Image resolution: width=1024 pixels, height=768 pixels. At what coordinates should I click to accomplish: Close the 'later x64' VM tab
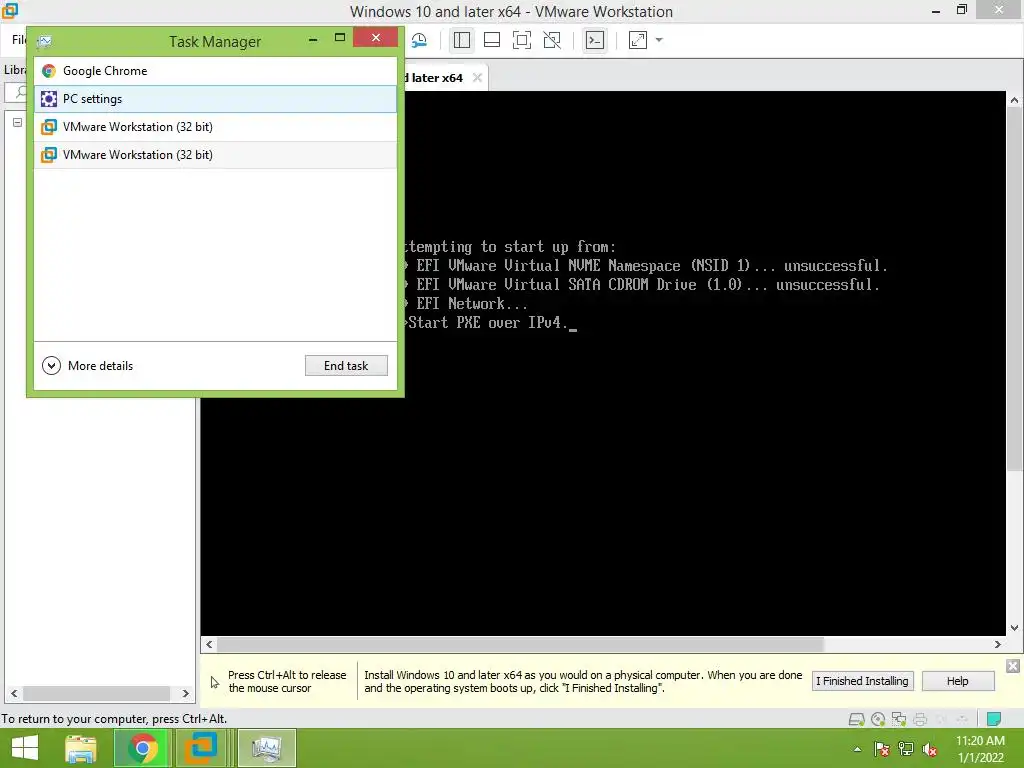pyautogui.click(x=477, y=78)
